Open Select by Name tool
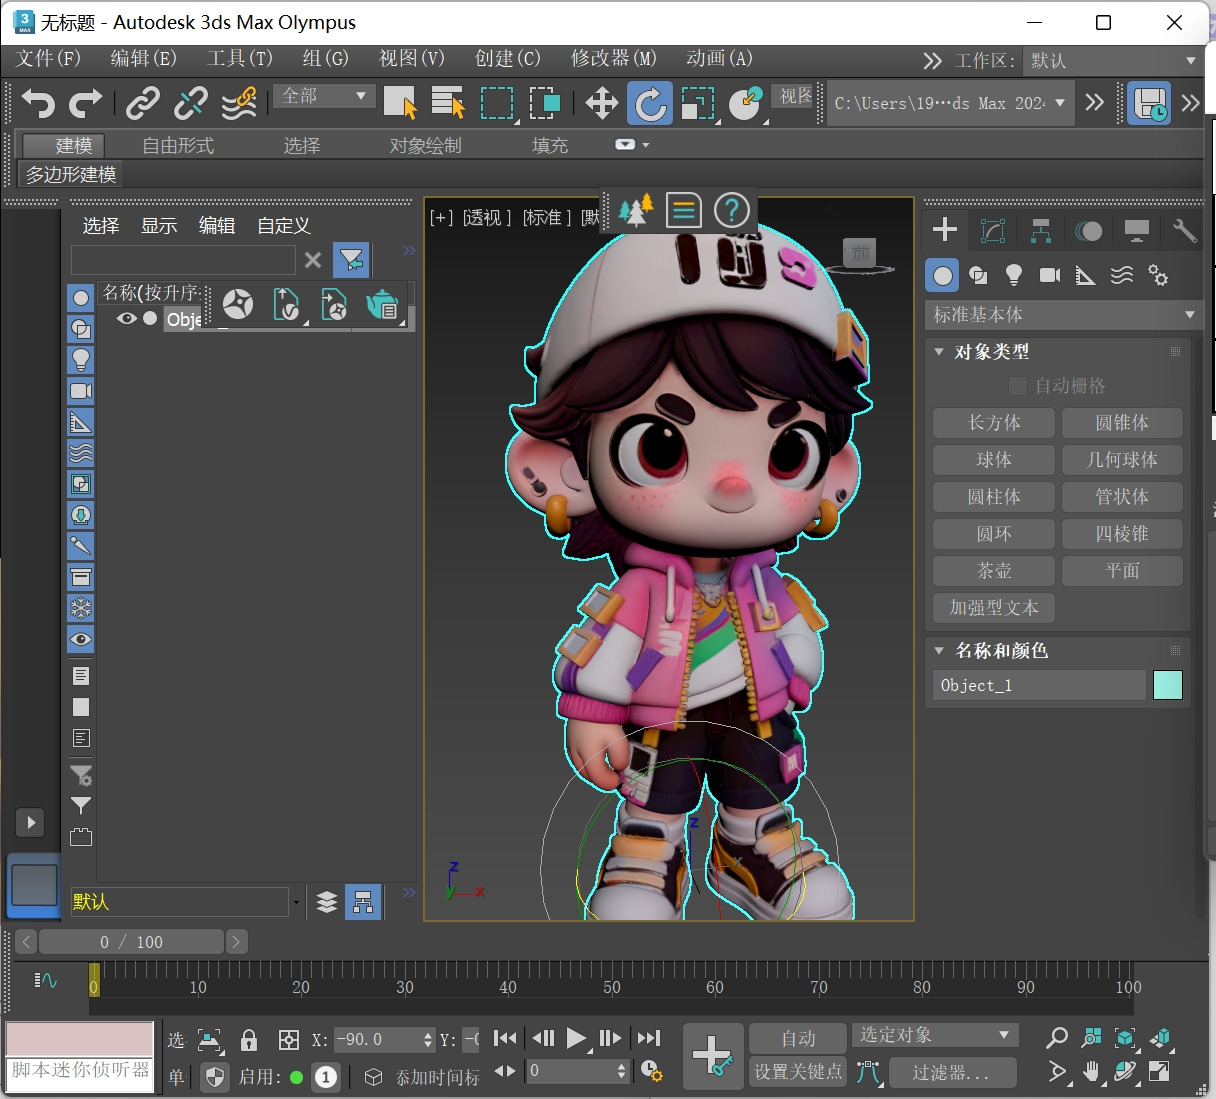 point(448,103)
